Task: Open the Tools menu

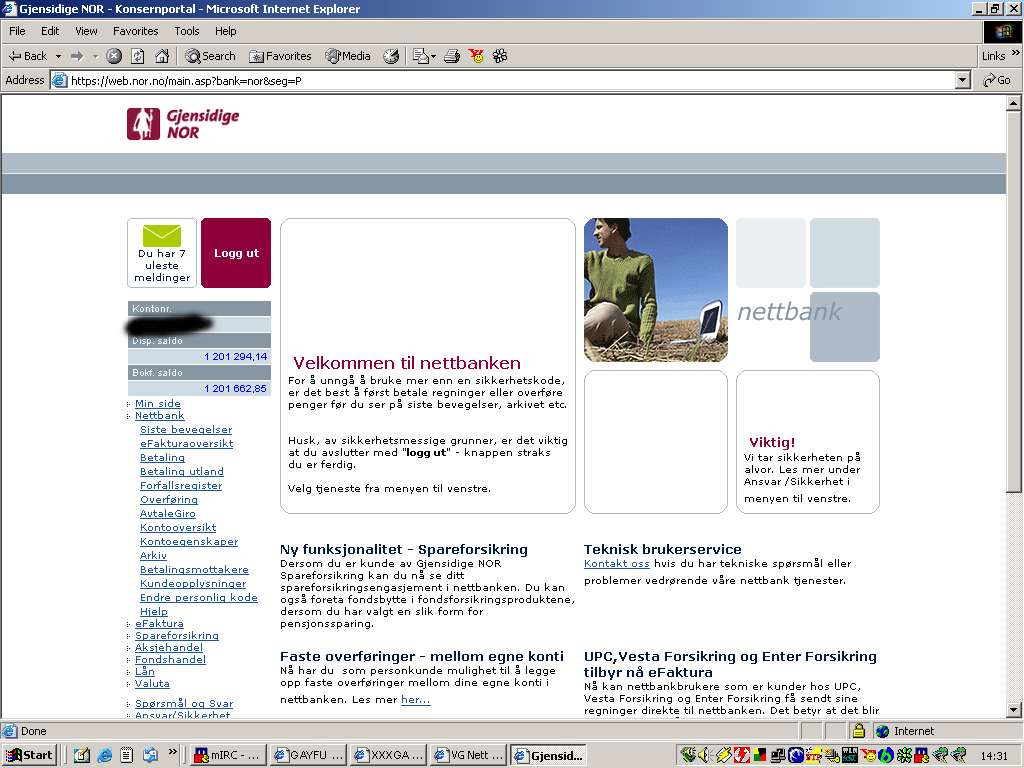Action: coord(187,31)
